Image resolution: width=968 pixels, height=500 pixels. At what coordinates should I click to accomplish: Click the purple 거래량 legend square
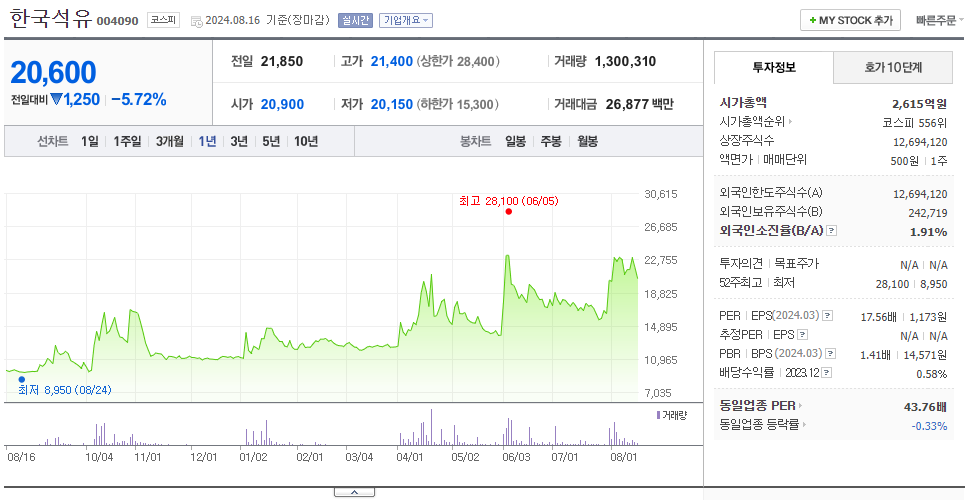click(x=659, y=415)
